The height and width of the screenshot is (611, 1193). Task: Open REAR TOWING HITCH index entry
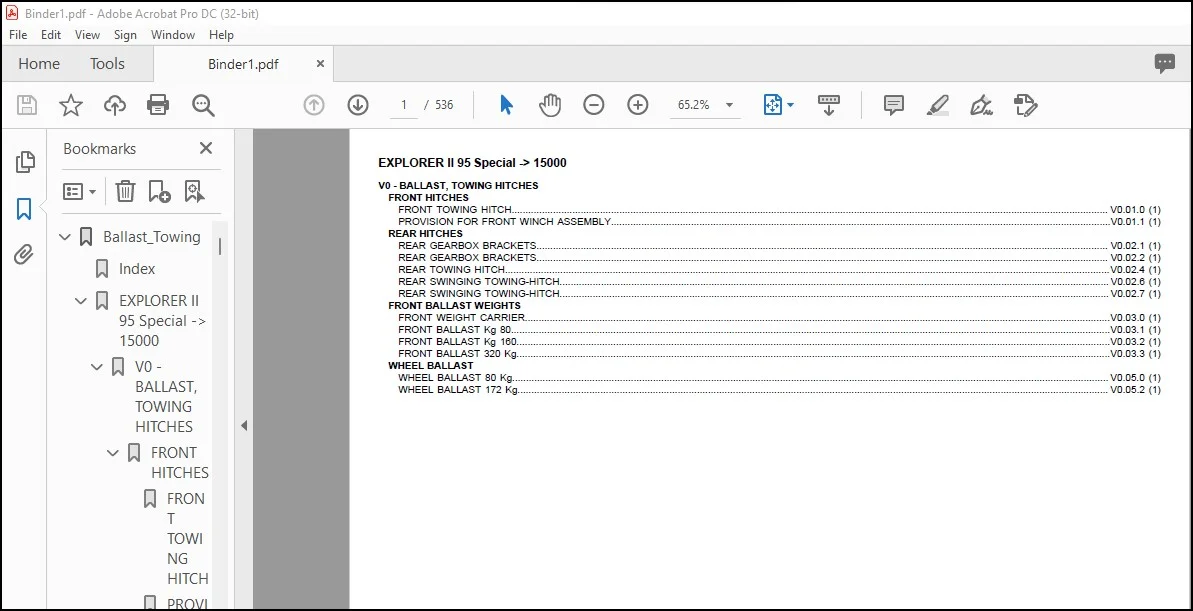(451, 269)
